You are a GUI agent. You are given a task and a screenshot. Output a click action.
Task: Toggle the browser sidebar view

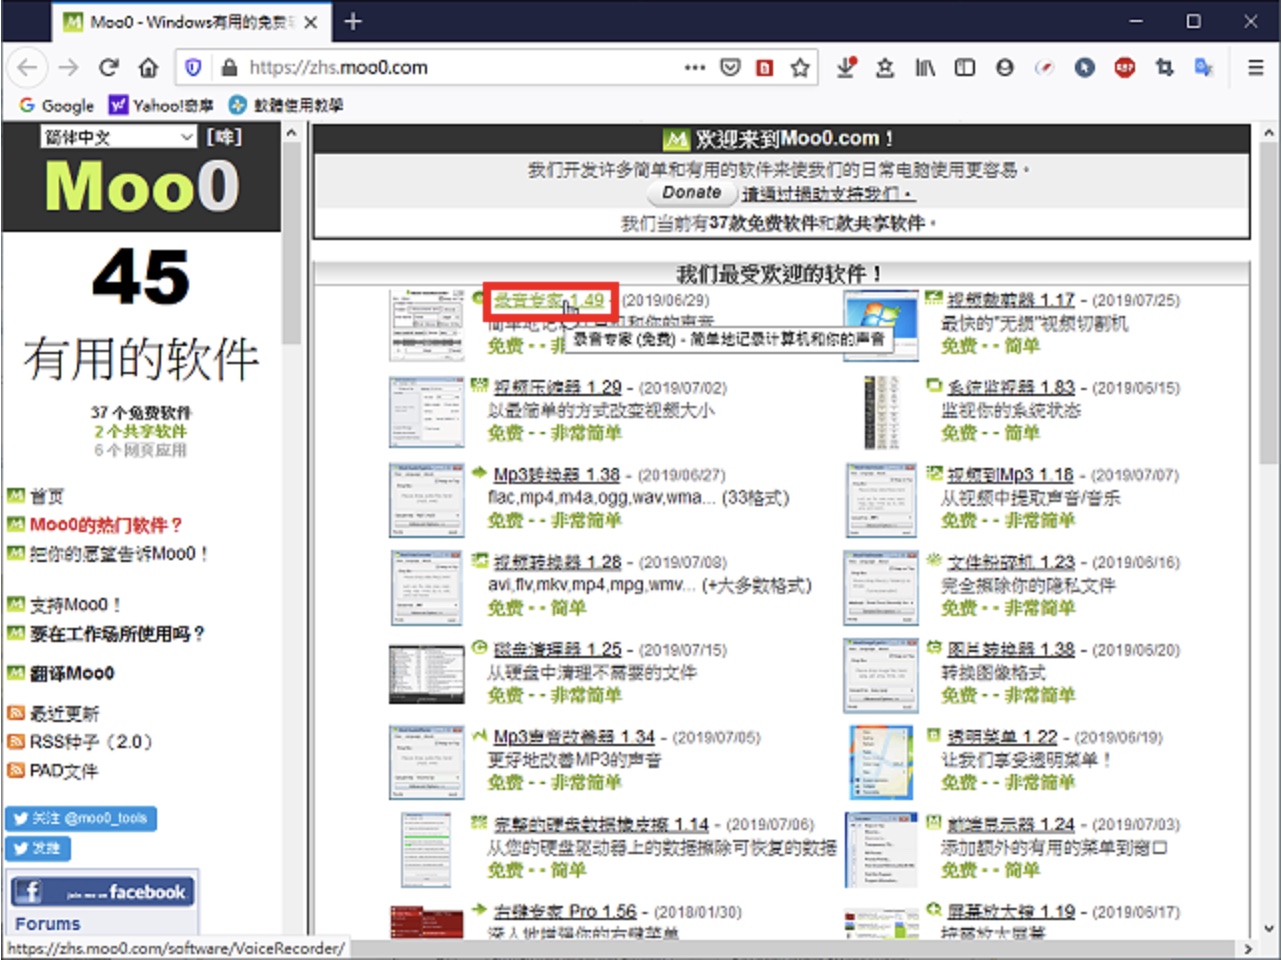965,67
